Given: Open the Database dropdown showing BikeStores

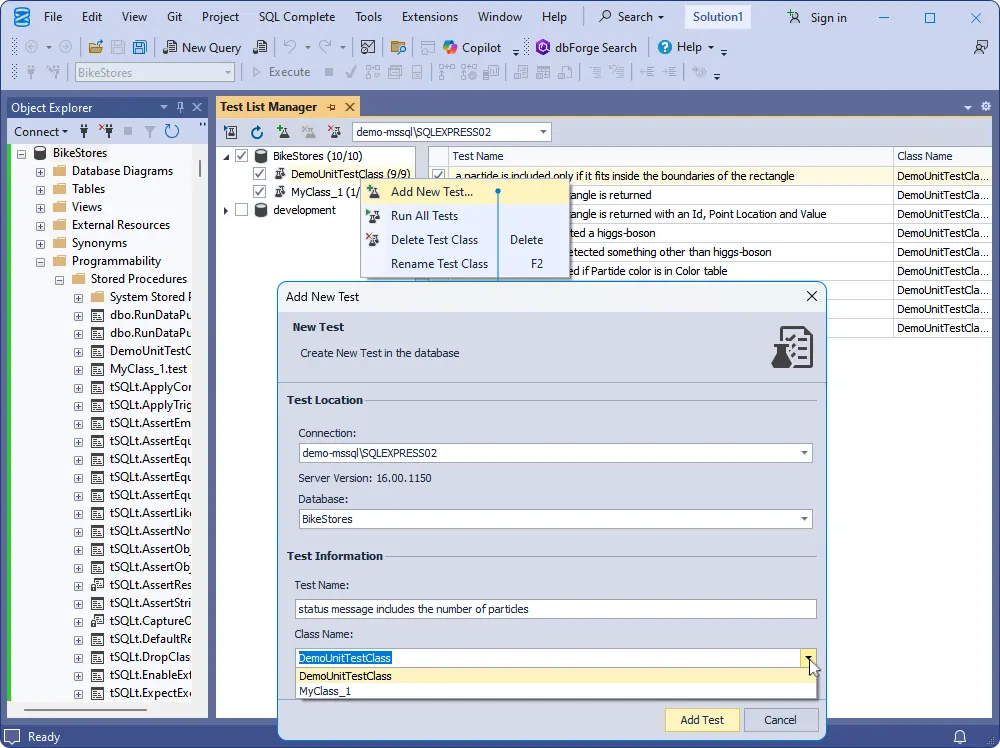Looking at the screenshot, I should [x=805, y=519].
